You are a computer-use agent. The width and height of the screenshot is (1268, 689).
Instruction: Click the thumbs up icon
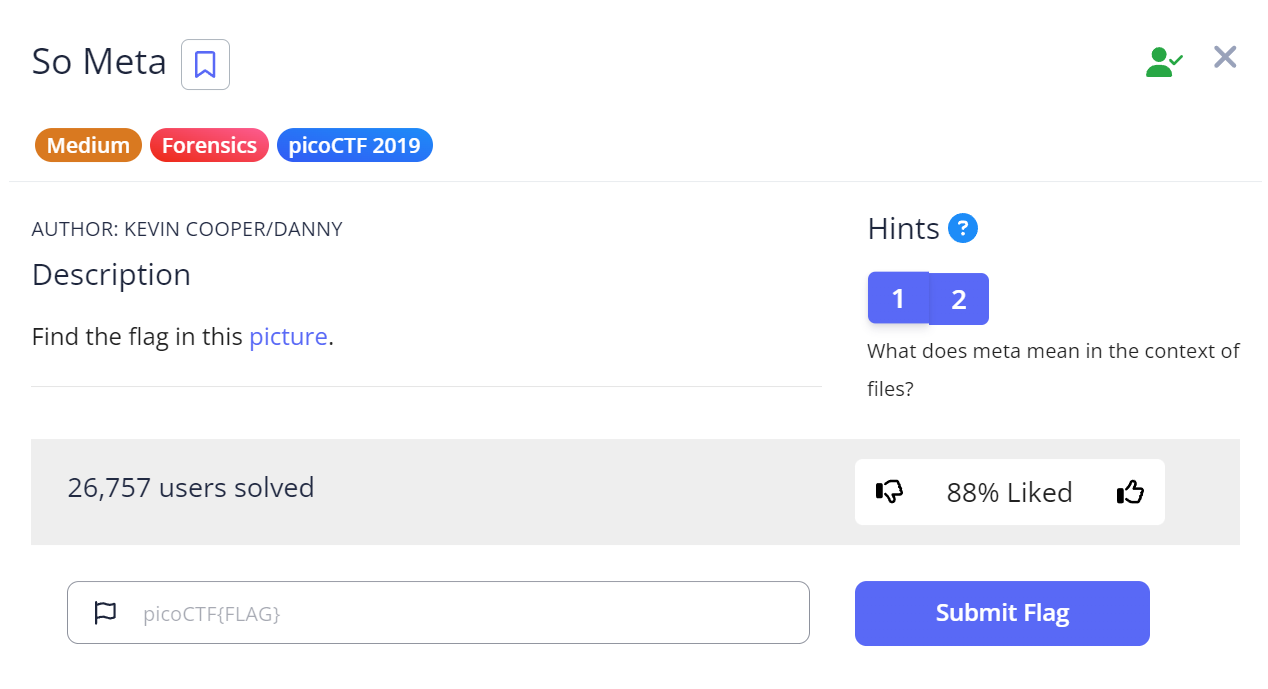tap(1130, 492)
